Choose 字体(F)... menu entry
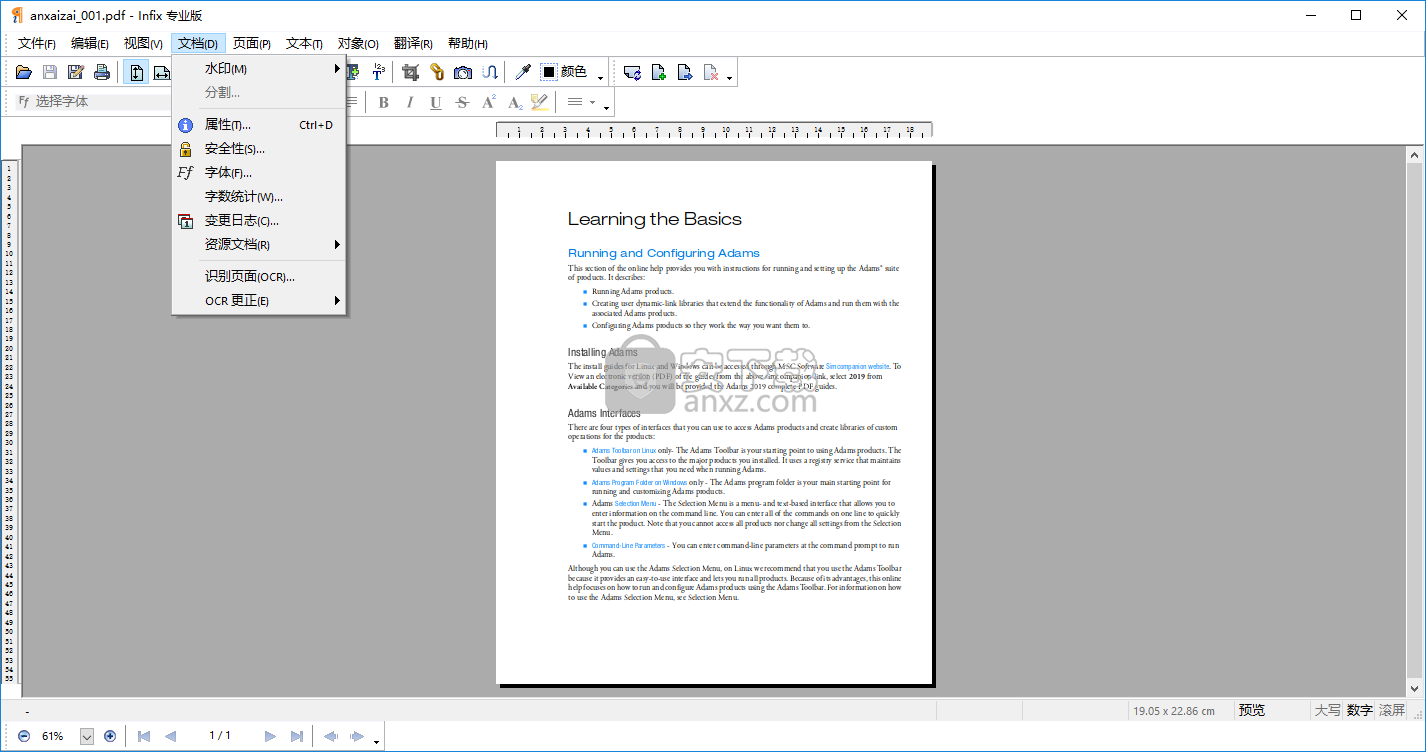 tap(259, 173)
